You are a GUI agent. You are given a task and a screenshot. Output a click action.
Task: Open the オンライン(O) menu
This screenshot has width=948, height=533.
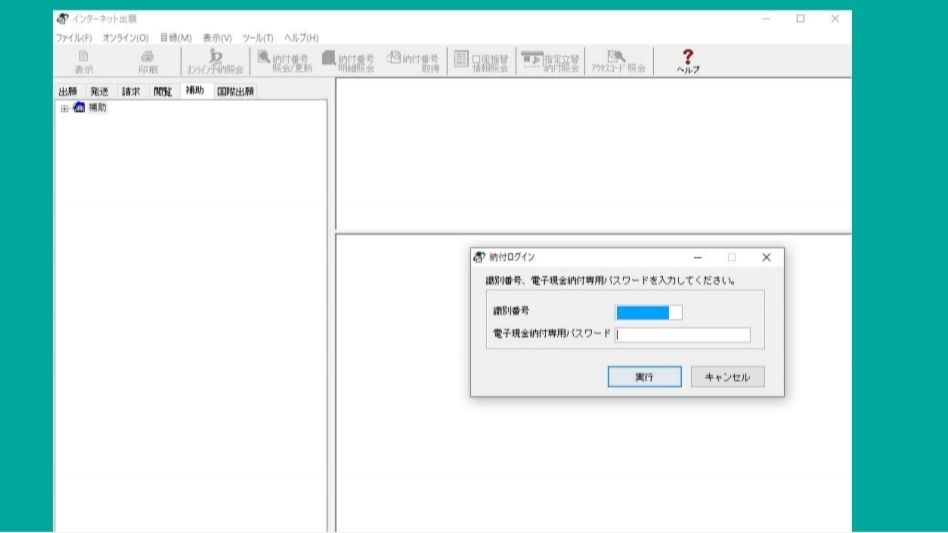[x=125, y=38]
